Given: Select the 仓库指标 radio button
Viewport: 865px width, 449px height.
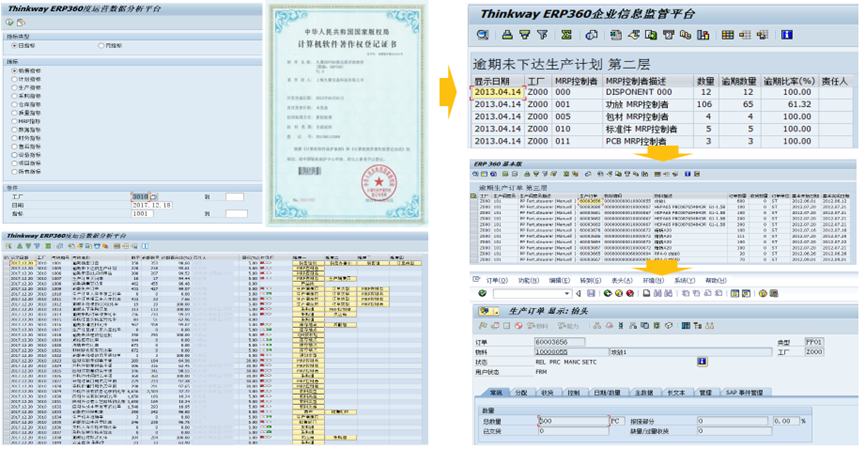Looking at the screenshot, I should point(14,104).
